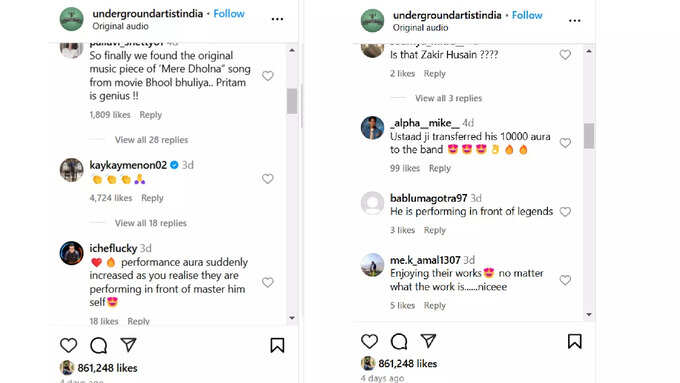Like the 'Mere Dholna' comment heart

(268, 76)
